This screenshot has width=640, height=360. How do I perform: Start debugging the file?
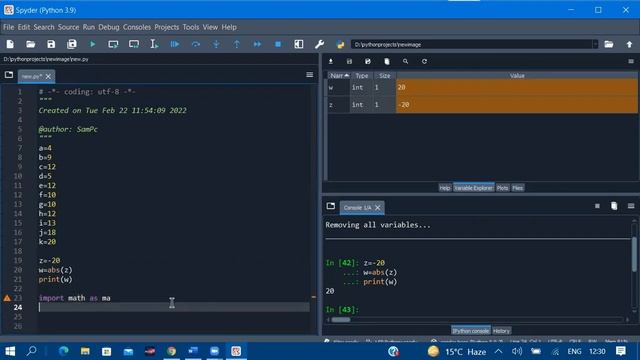pyautogui.click(x=175, y=44)
